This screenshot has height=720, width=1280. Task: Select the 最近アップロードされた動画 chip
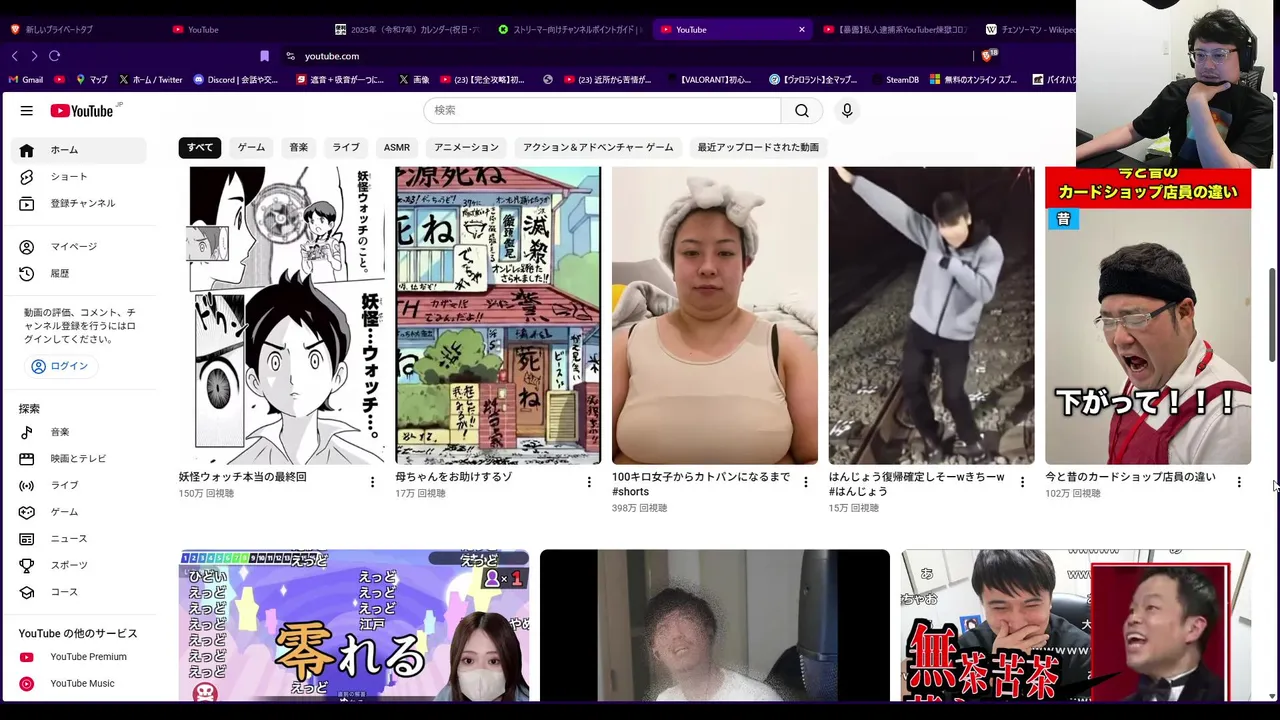(x=758, y=147)
